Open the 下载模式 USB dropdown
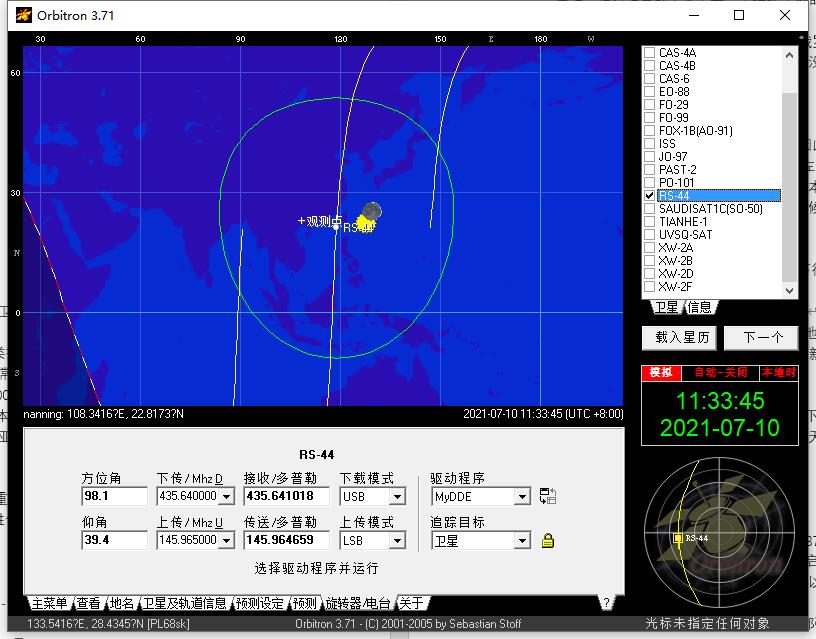This screenshot has height=639, width=816. (x=397, y=497)
